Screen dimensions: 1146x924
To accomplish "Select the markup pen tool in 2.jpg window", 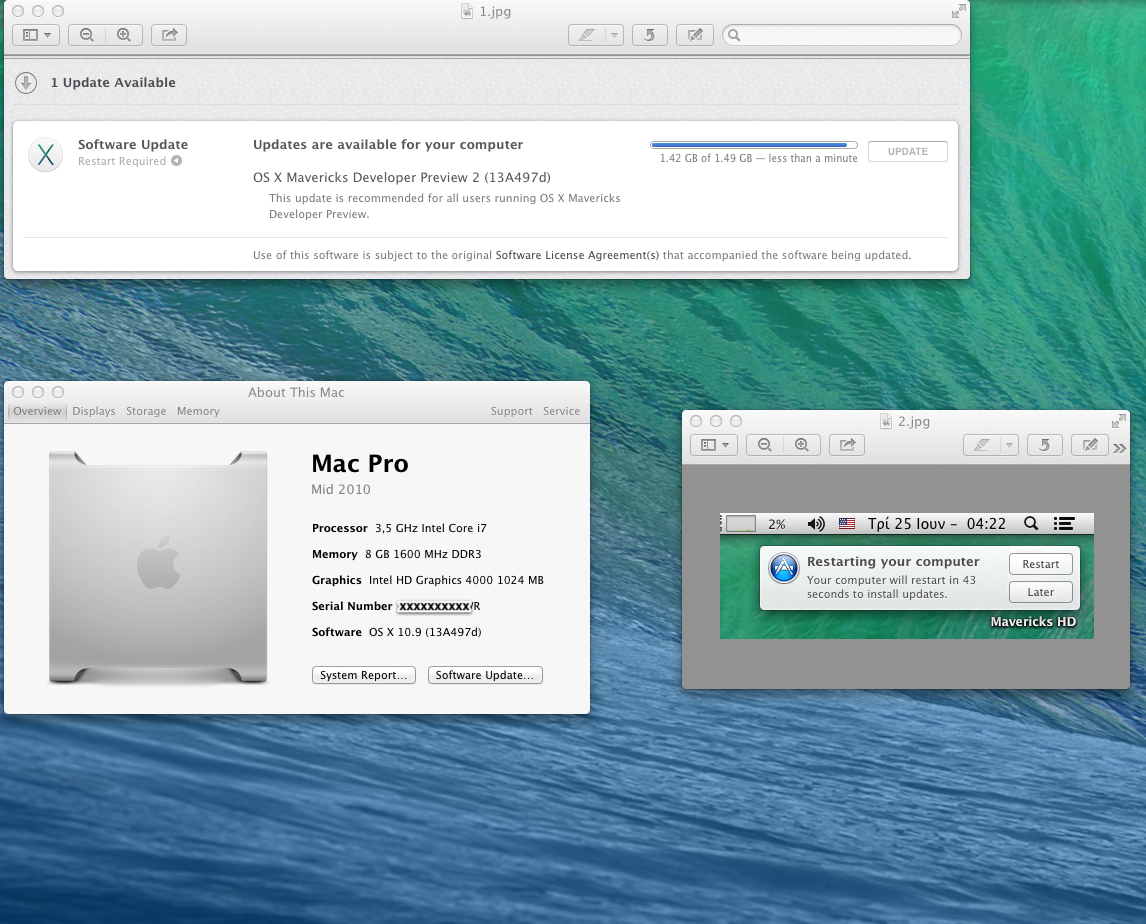I will click(982, 445).
